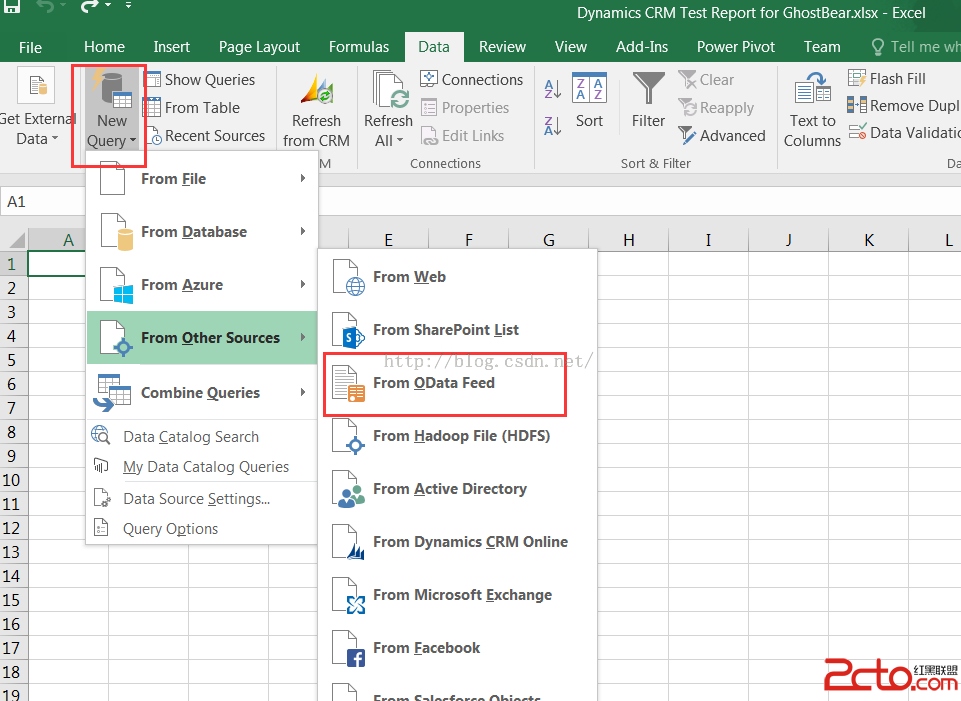Switch to the Power Pivot tab
This screenshot has height=701, width=961.
tap(735, 47)
